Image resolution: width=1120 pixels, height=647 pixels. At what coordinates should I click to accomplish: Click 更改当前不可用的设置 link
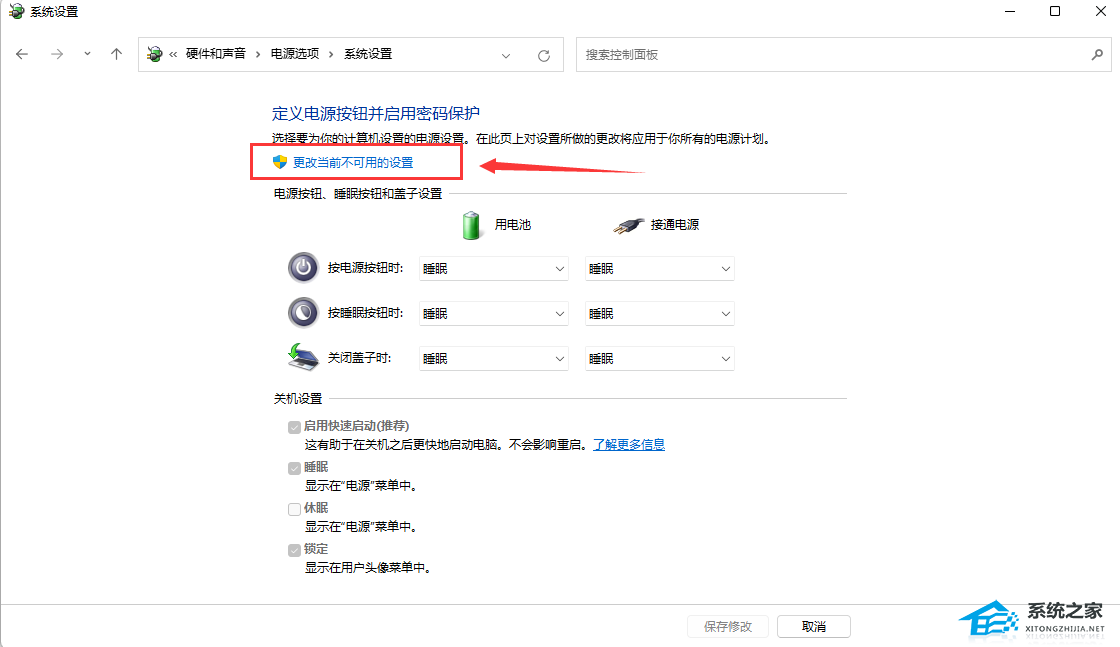coord(352,162)
